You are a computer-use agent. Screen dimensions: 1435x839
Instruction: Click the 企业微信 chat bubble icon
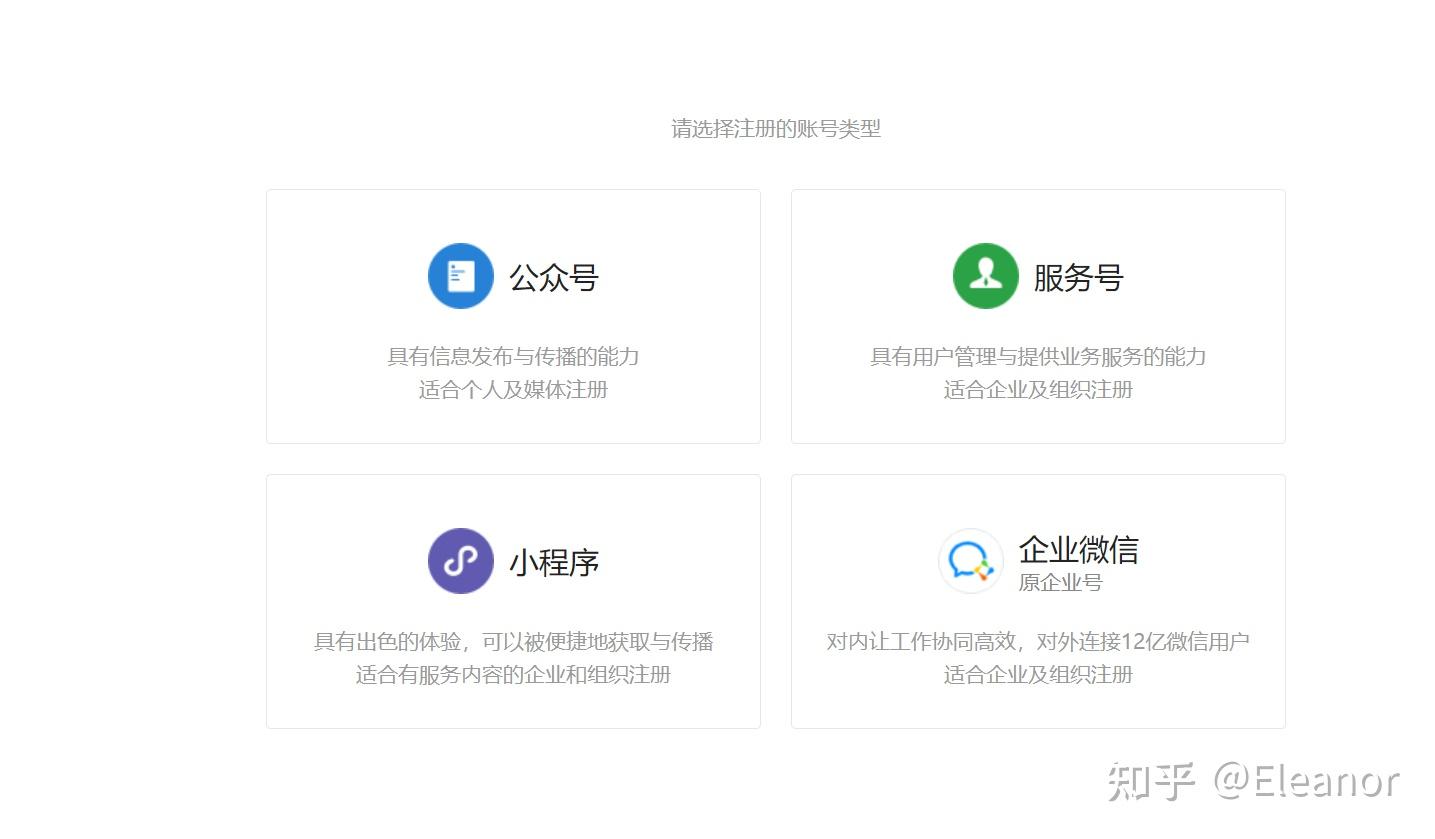[970, 561]
